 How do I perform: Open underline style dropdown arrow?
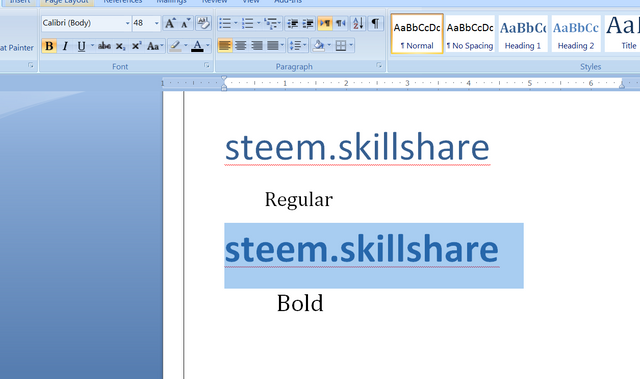point(92,46)
